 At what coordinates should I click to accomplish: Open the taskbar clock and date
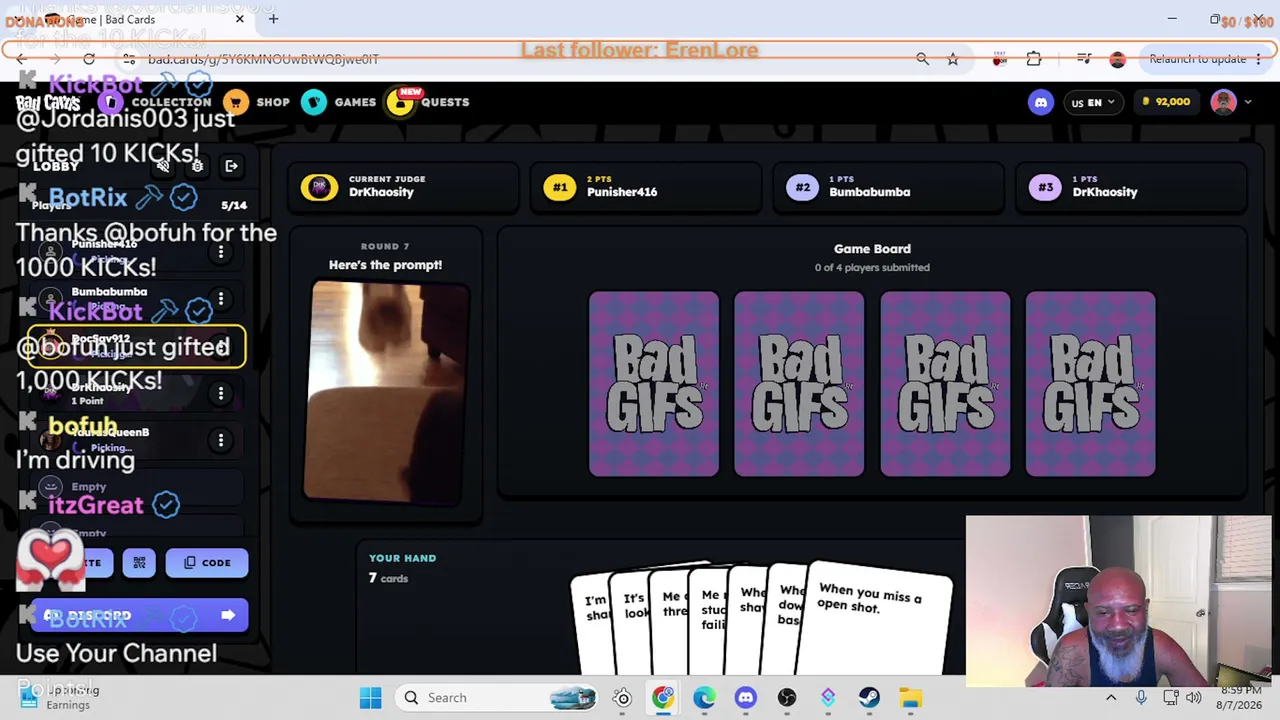[1240, 697]
